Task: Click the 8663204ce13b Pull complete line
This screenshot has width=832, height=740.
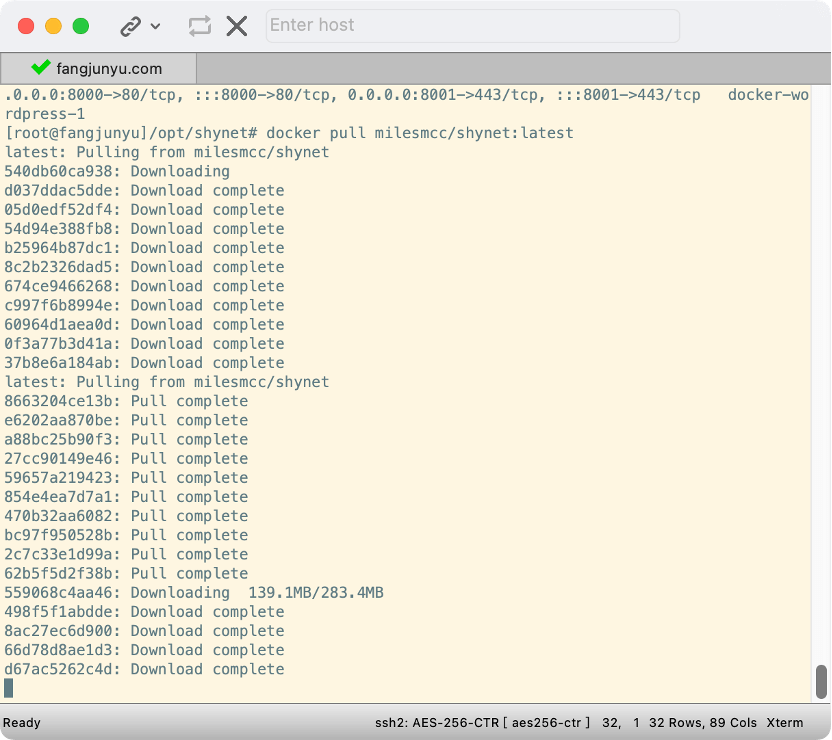Action: pos(126,401)
